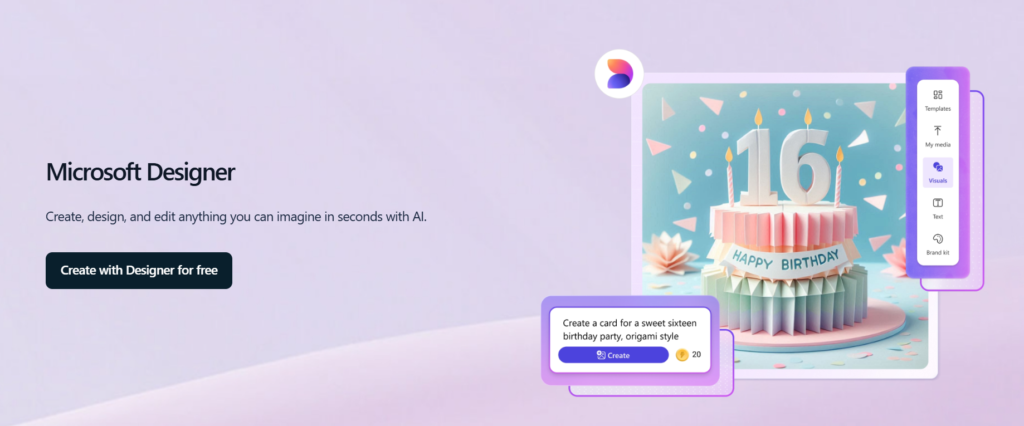Click the sparkle icon inside Create button
Viewport: 1024px width, 426px height.
coord(601,355)
